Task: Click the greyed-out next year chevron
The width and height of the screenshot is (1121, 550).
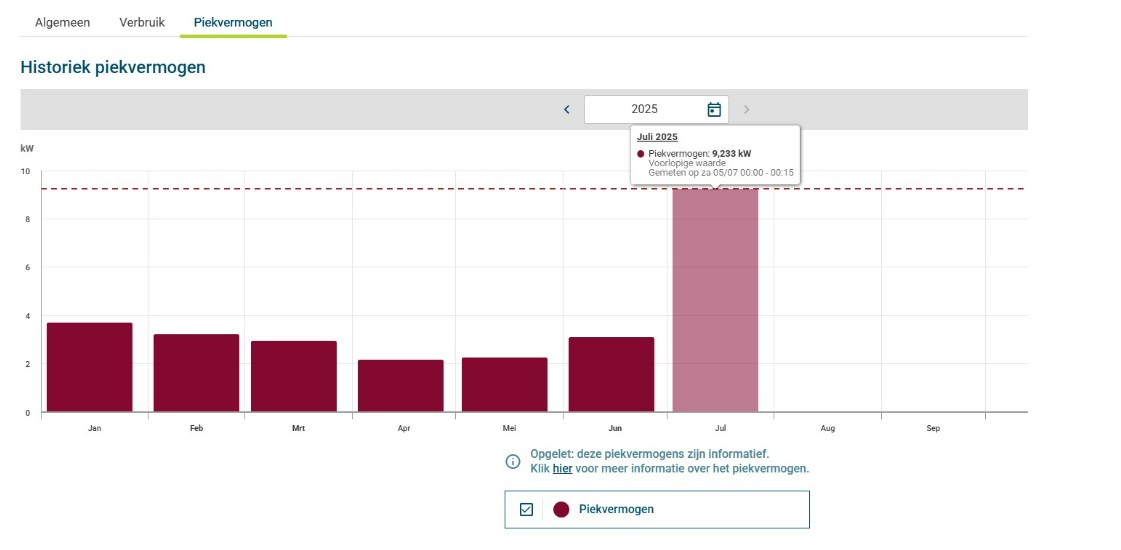Action: click(x=746, y=109)
